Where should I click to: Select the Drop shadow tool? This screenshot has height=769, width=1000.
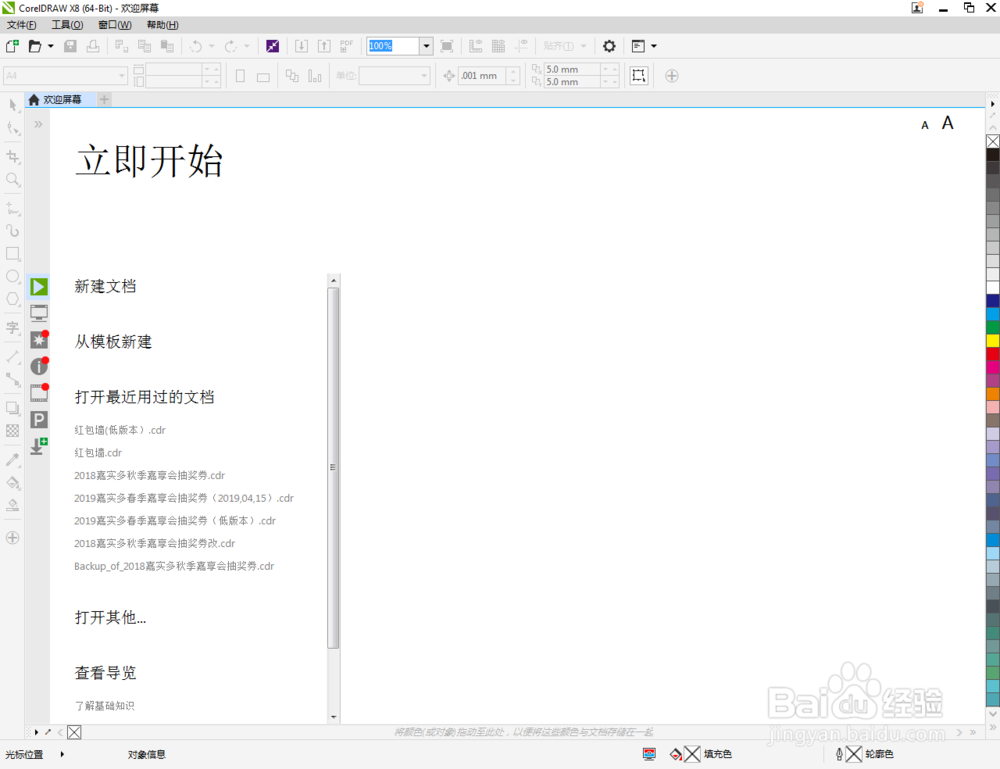13,408
